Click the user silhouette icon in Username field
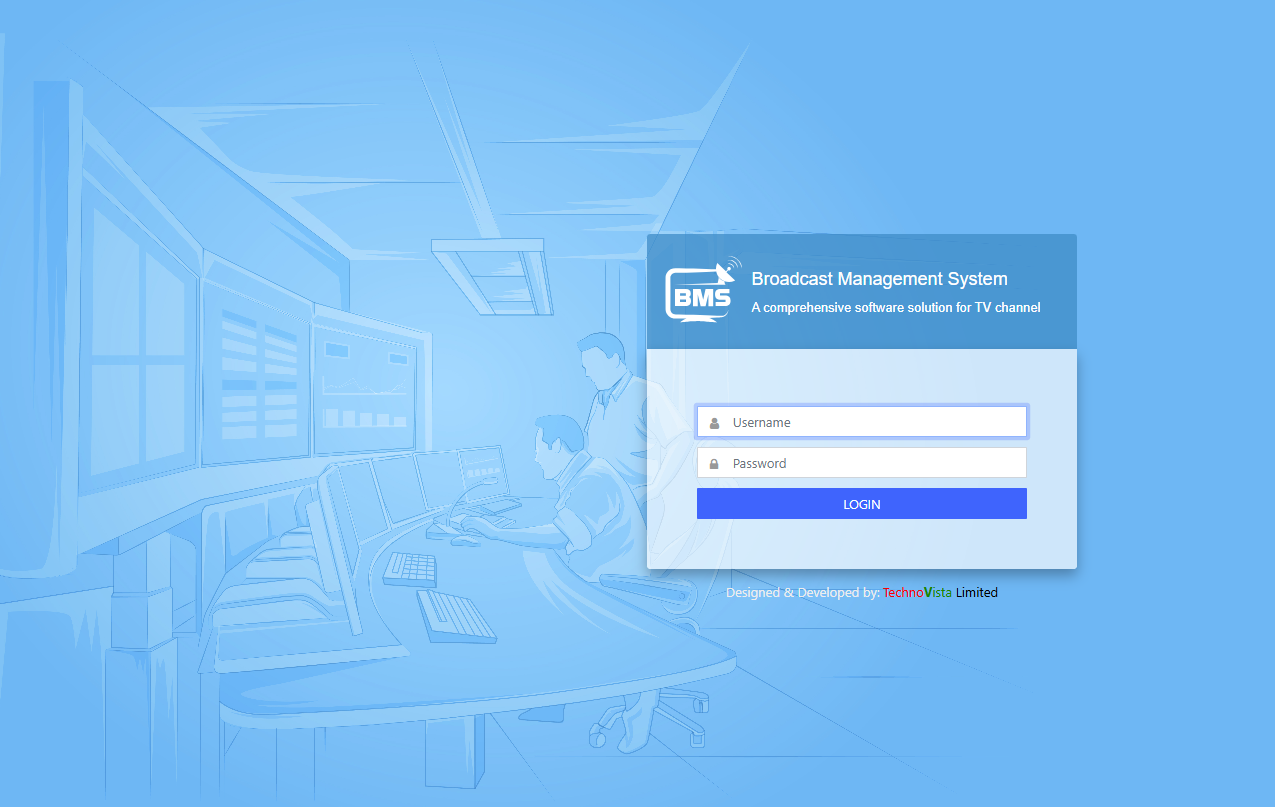 click(714, 423)
